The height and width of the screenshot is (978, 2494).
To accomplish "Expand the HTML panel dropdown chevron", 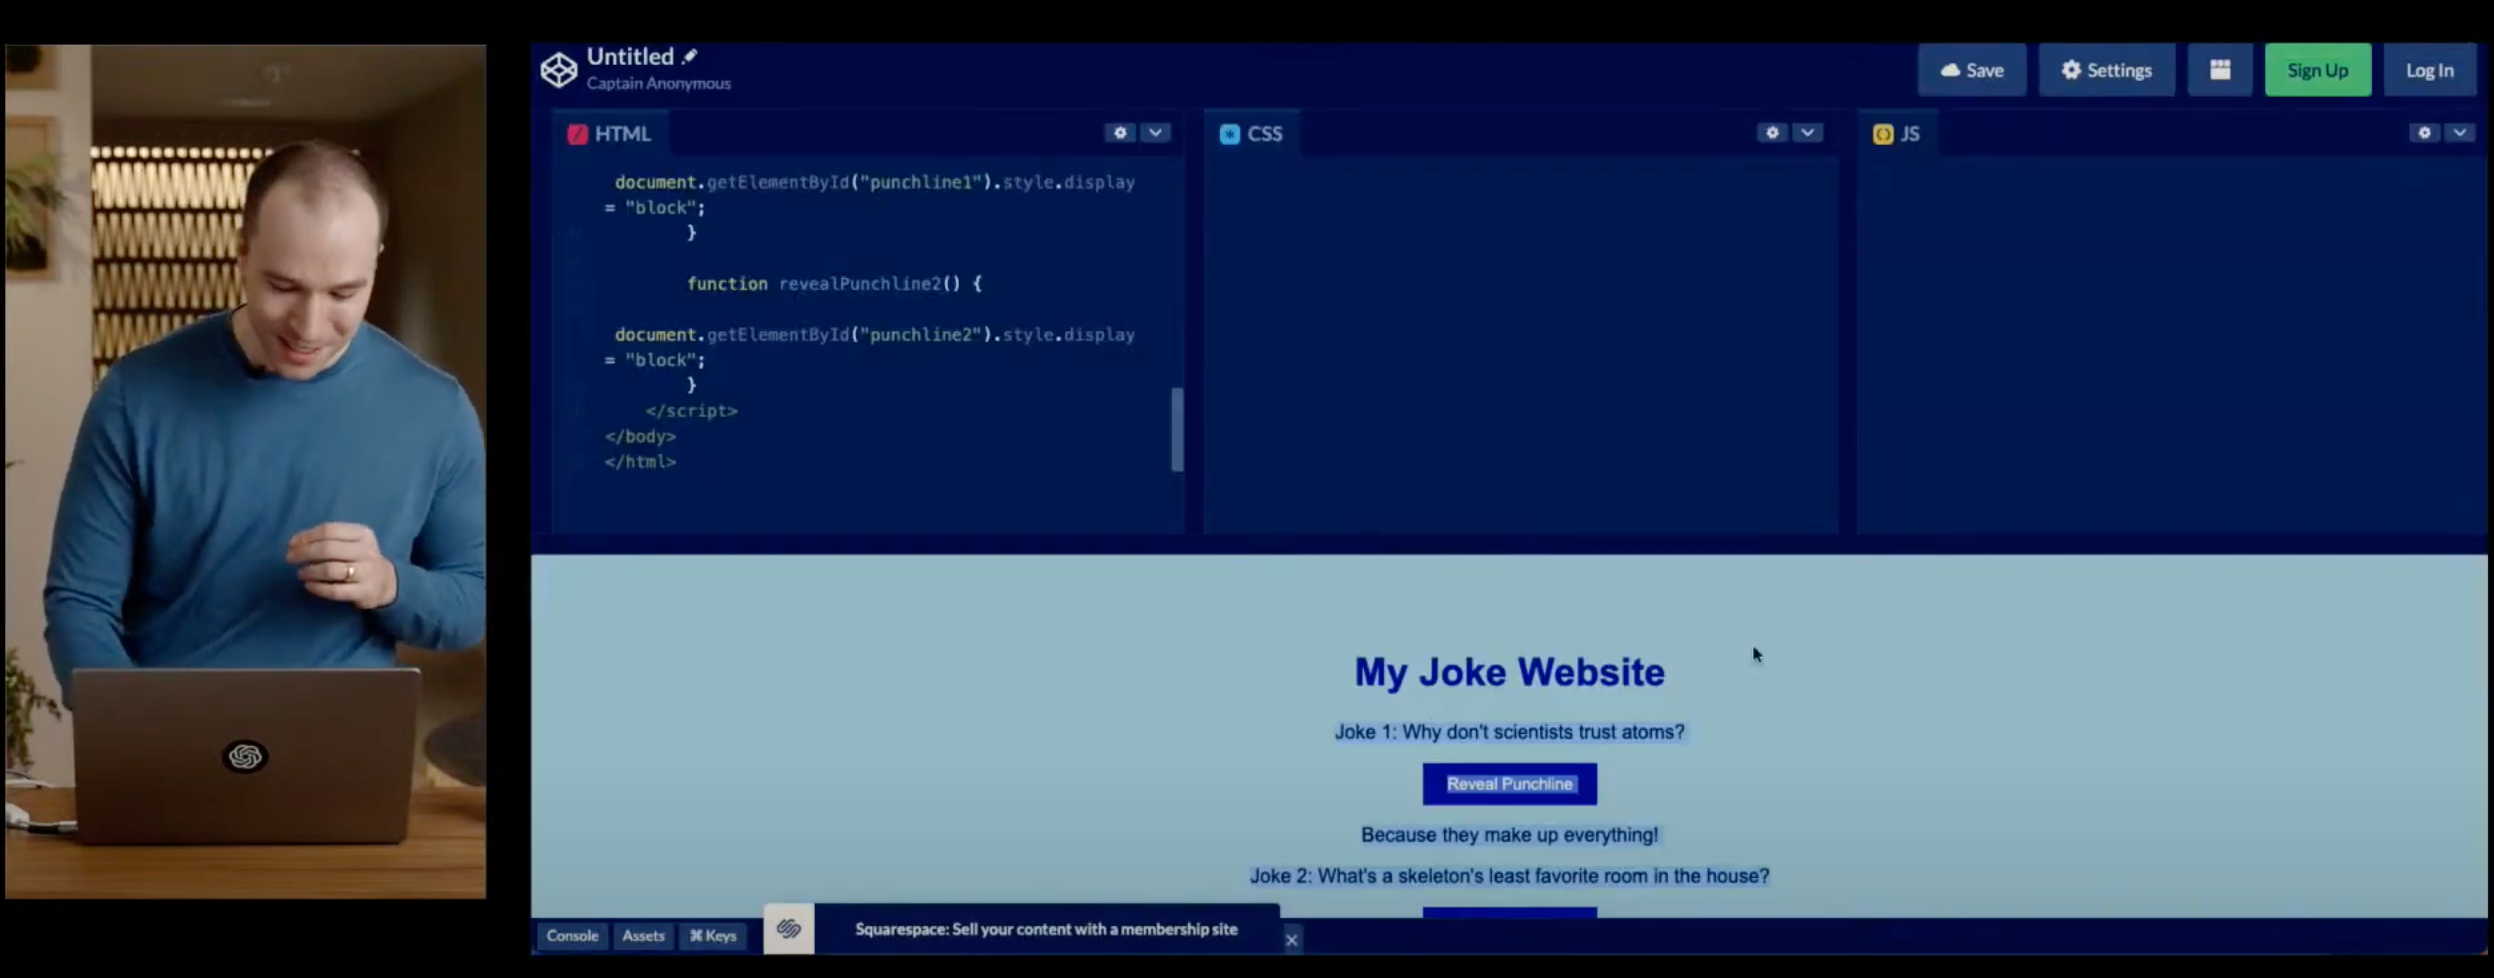I will point(1155,132).
